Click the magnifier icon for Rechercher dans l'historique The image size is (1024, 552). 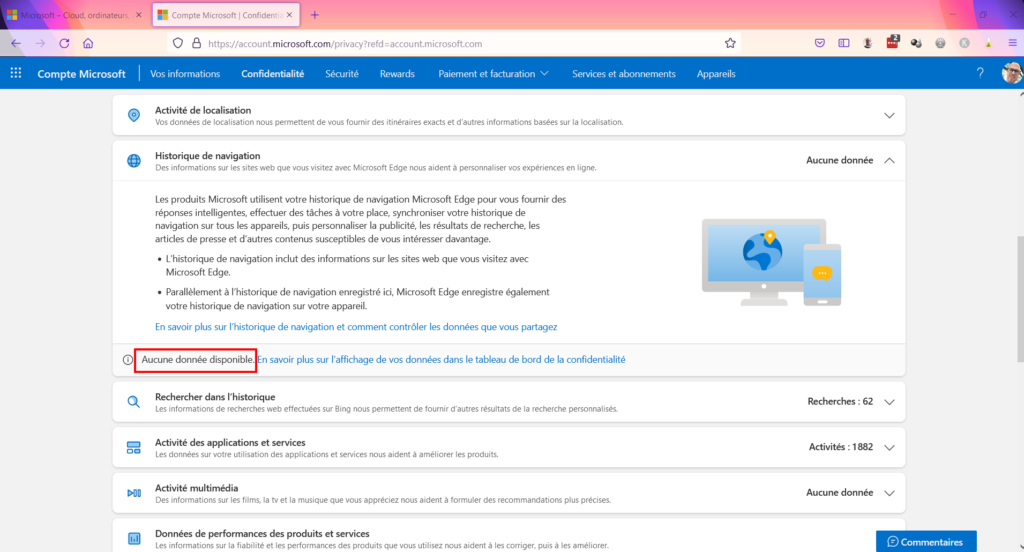click(x=134, y=402)
